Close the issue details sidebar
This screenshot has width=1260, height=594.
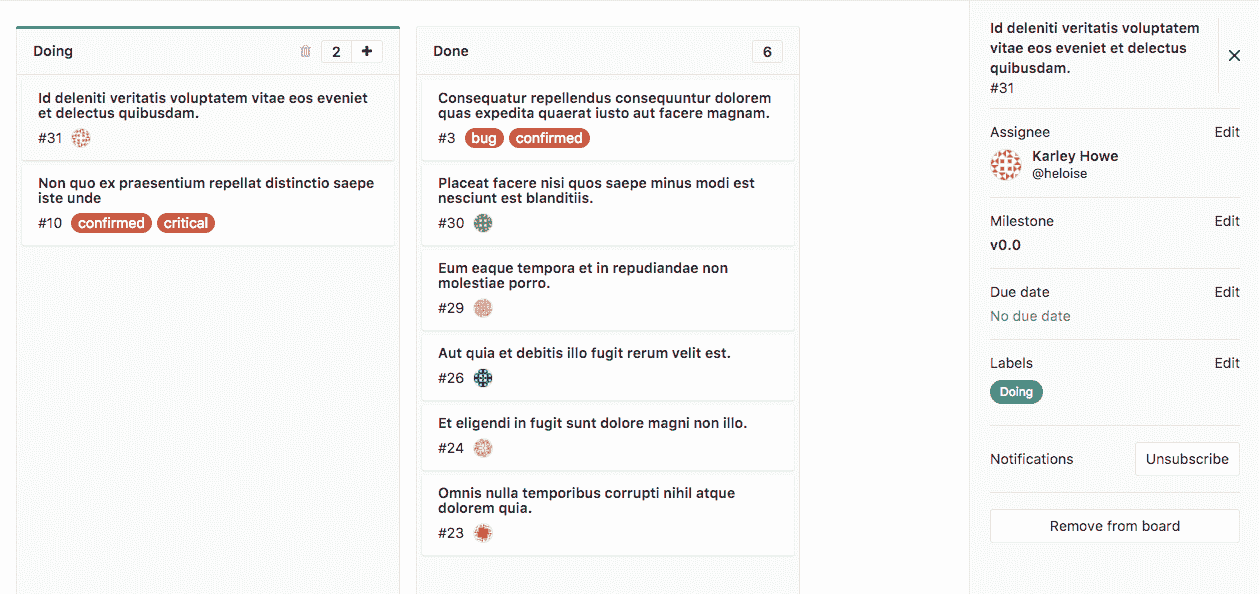click(x=1234, y=56)
